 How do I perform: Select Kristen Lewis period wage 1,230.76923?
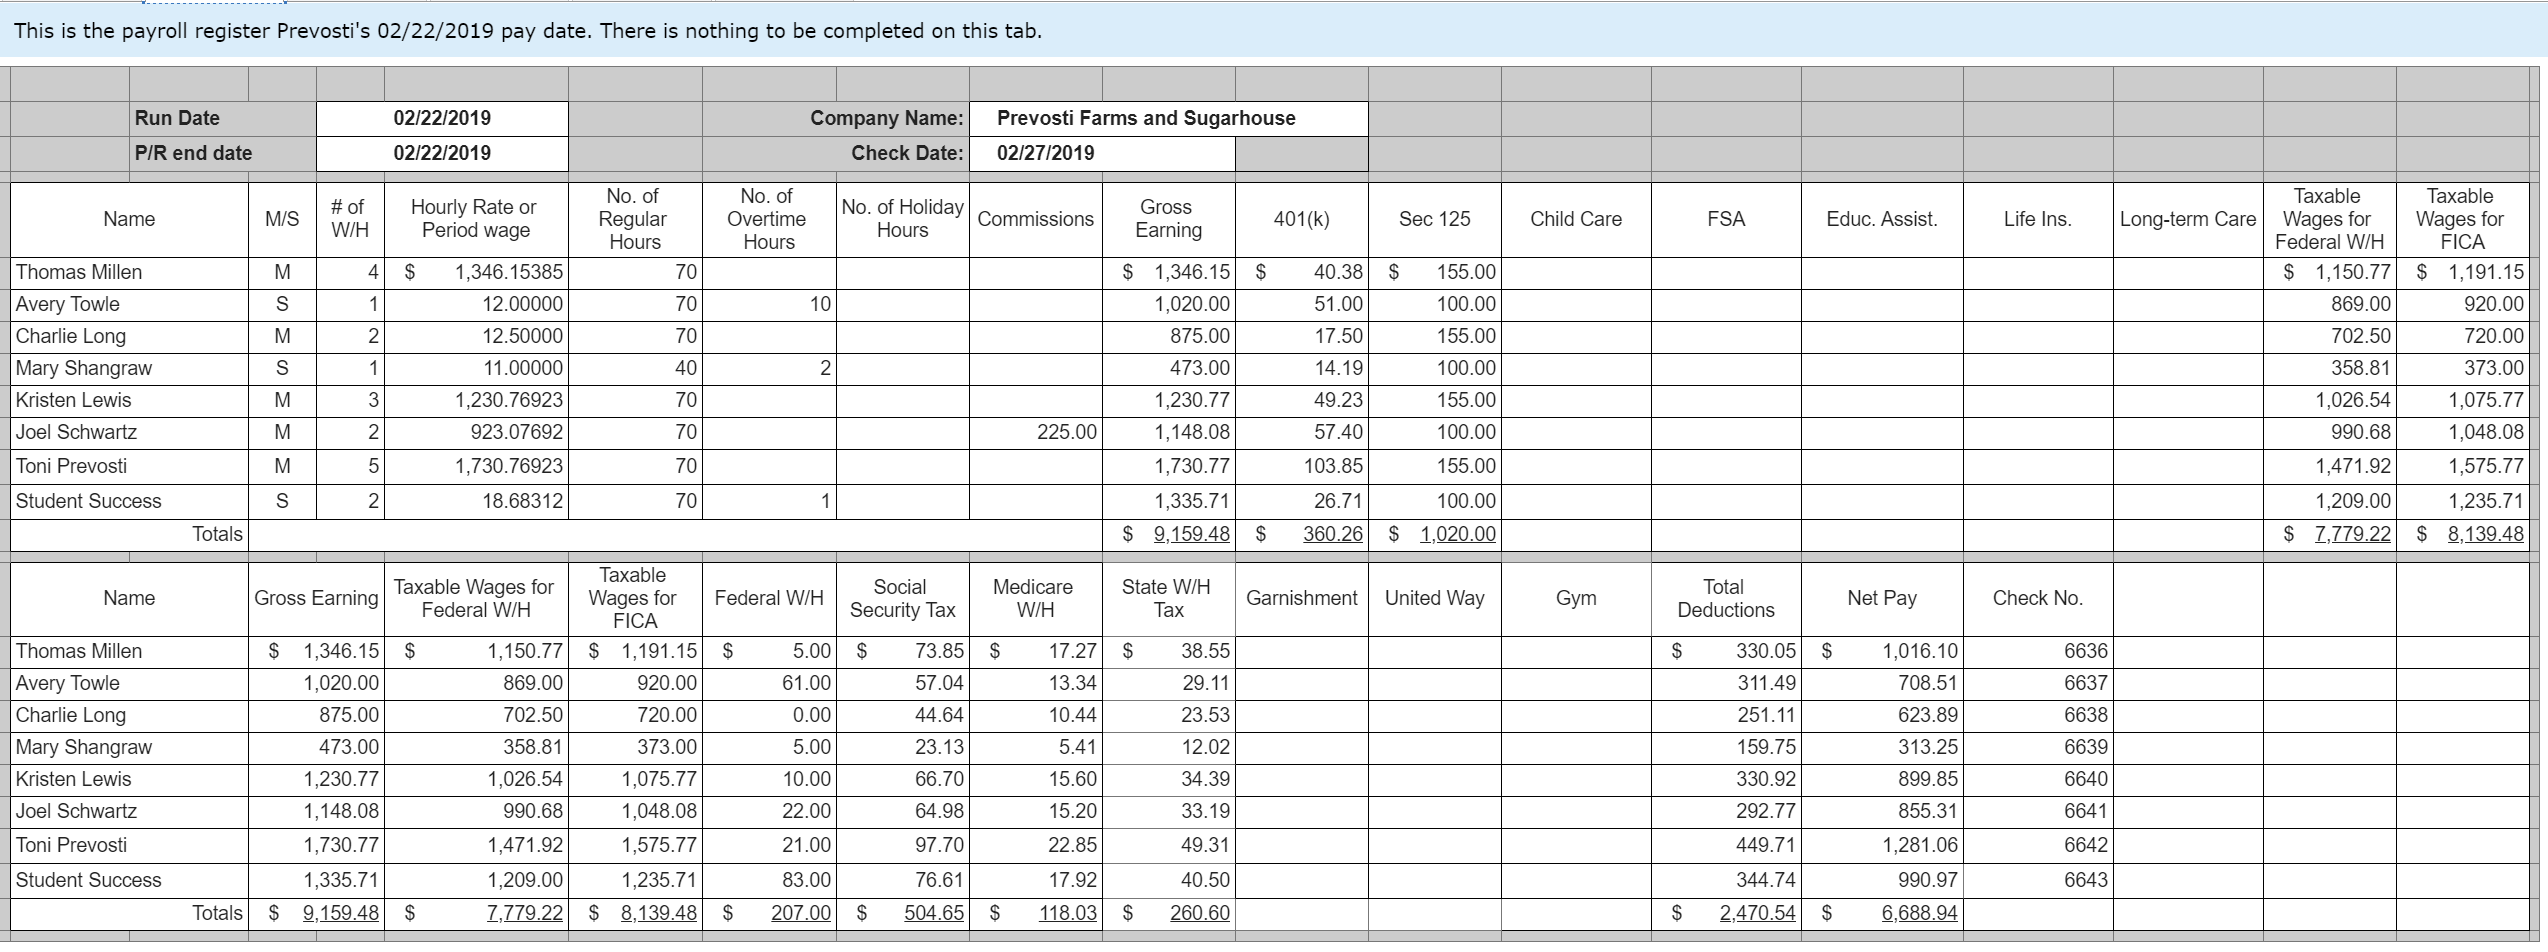(x=476, y=400)
